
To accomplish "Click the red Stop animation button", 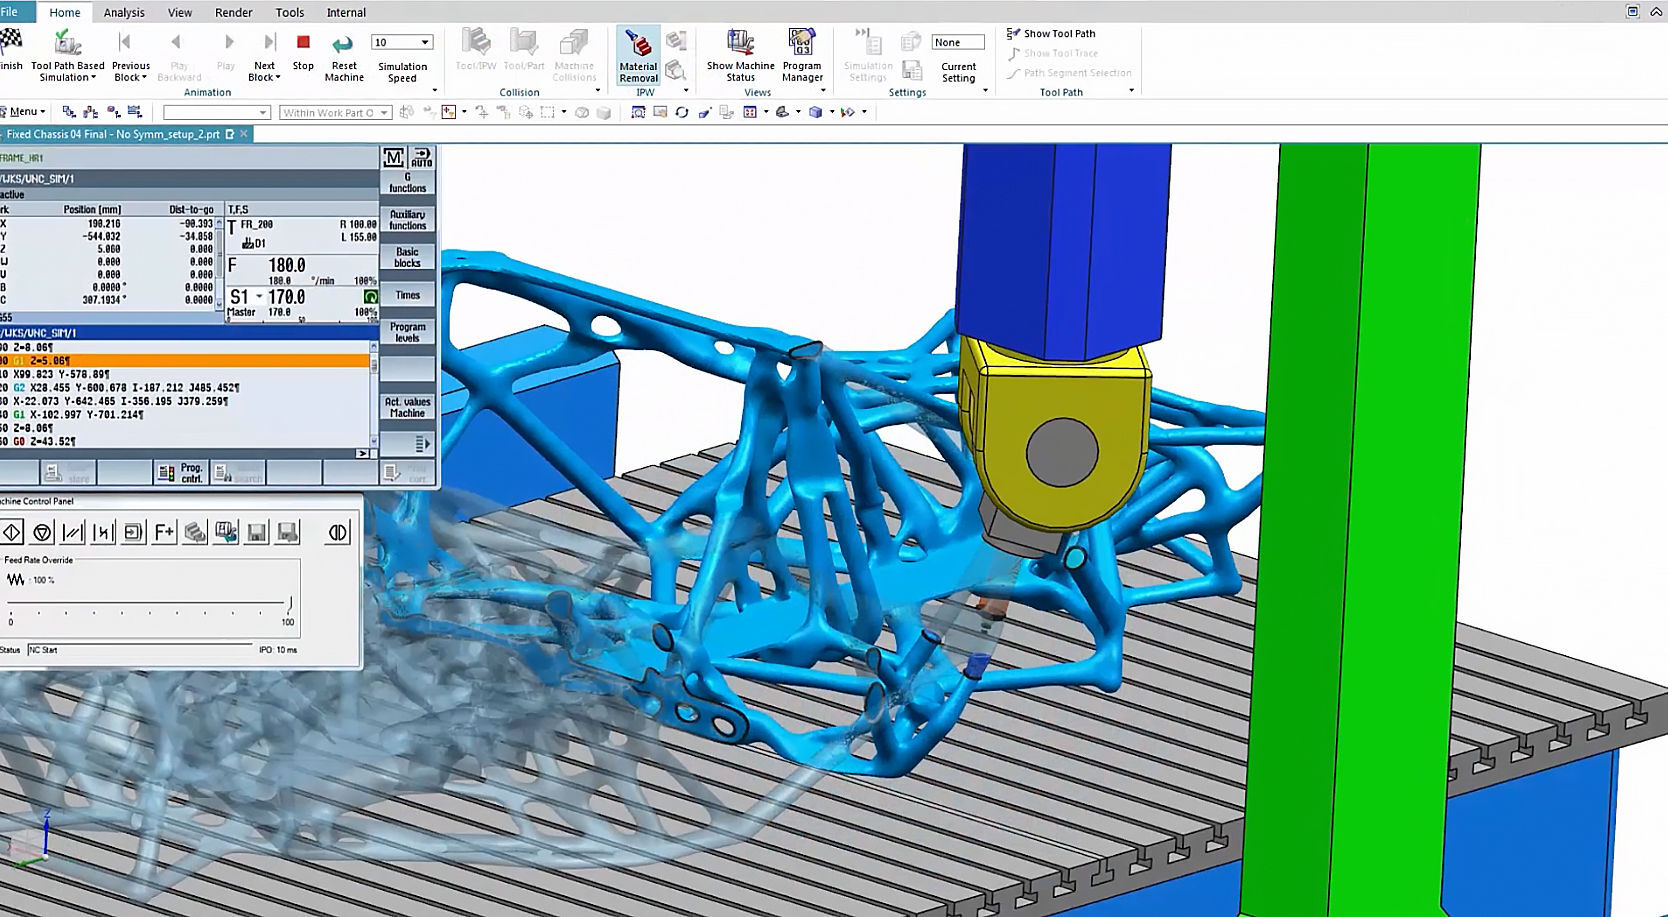I will (303, 43).
